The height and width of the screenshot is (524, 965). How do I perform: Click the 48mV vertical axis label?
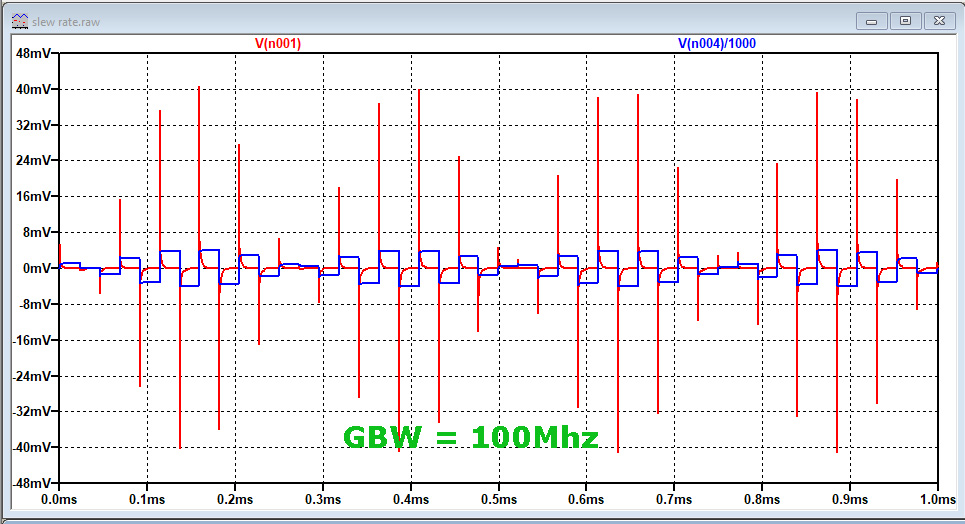click(33, 54)
